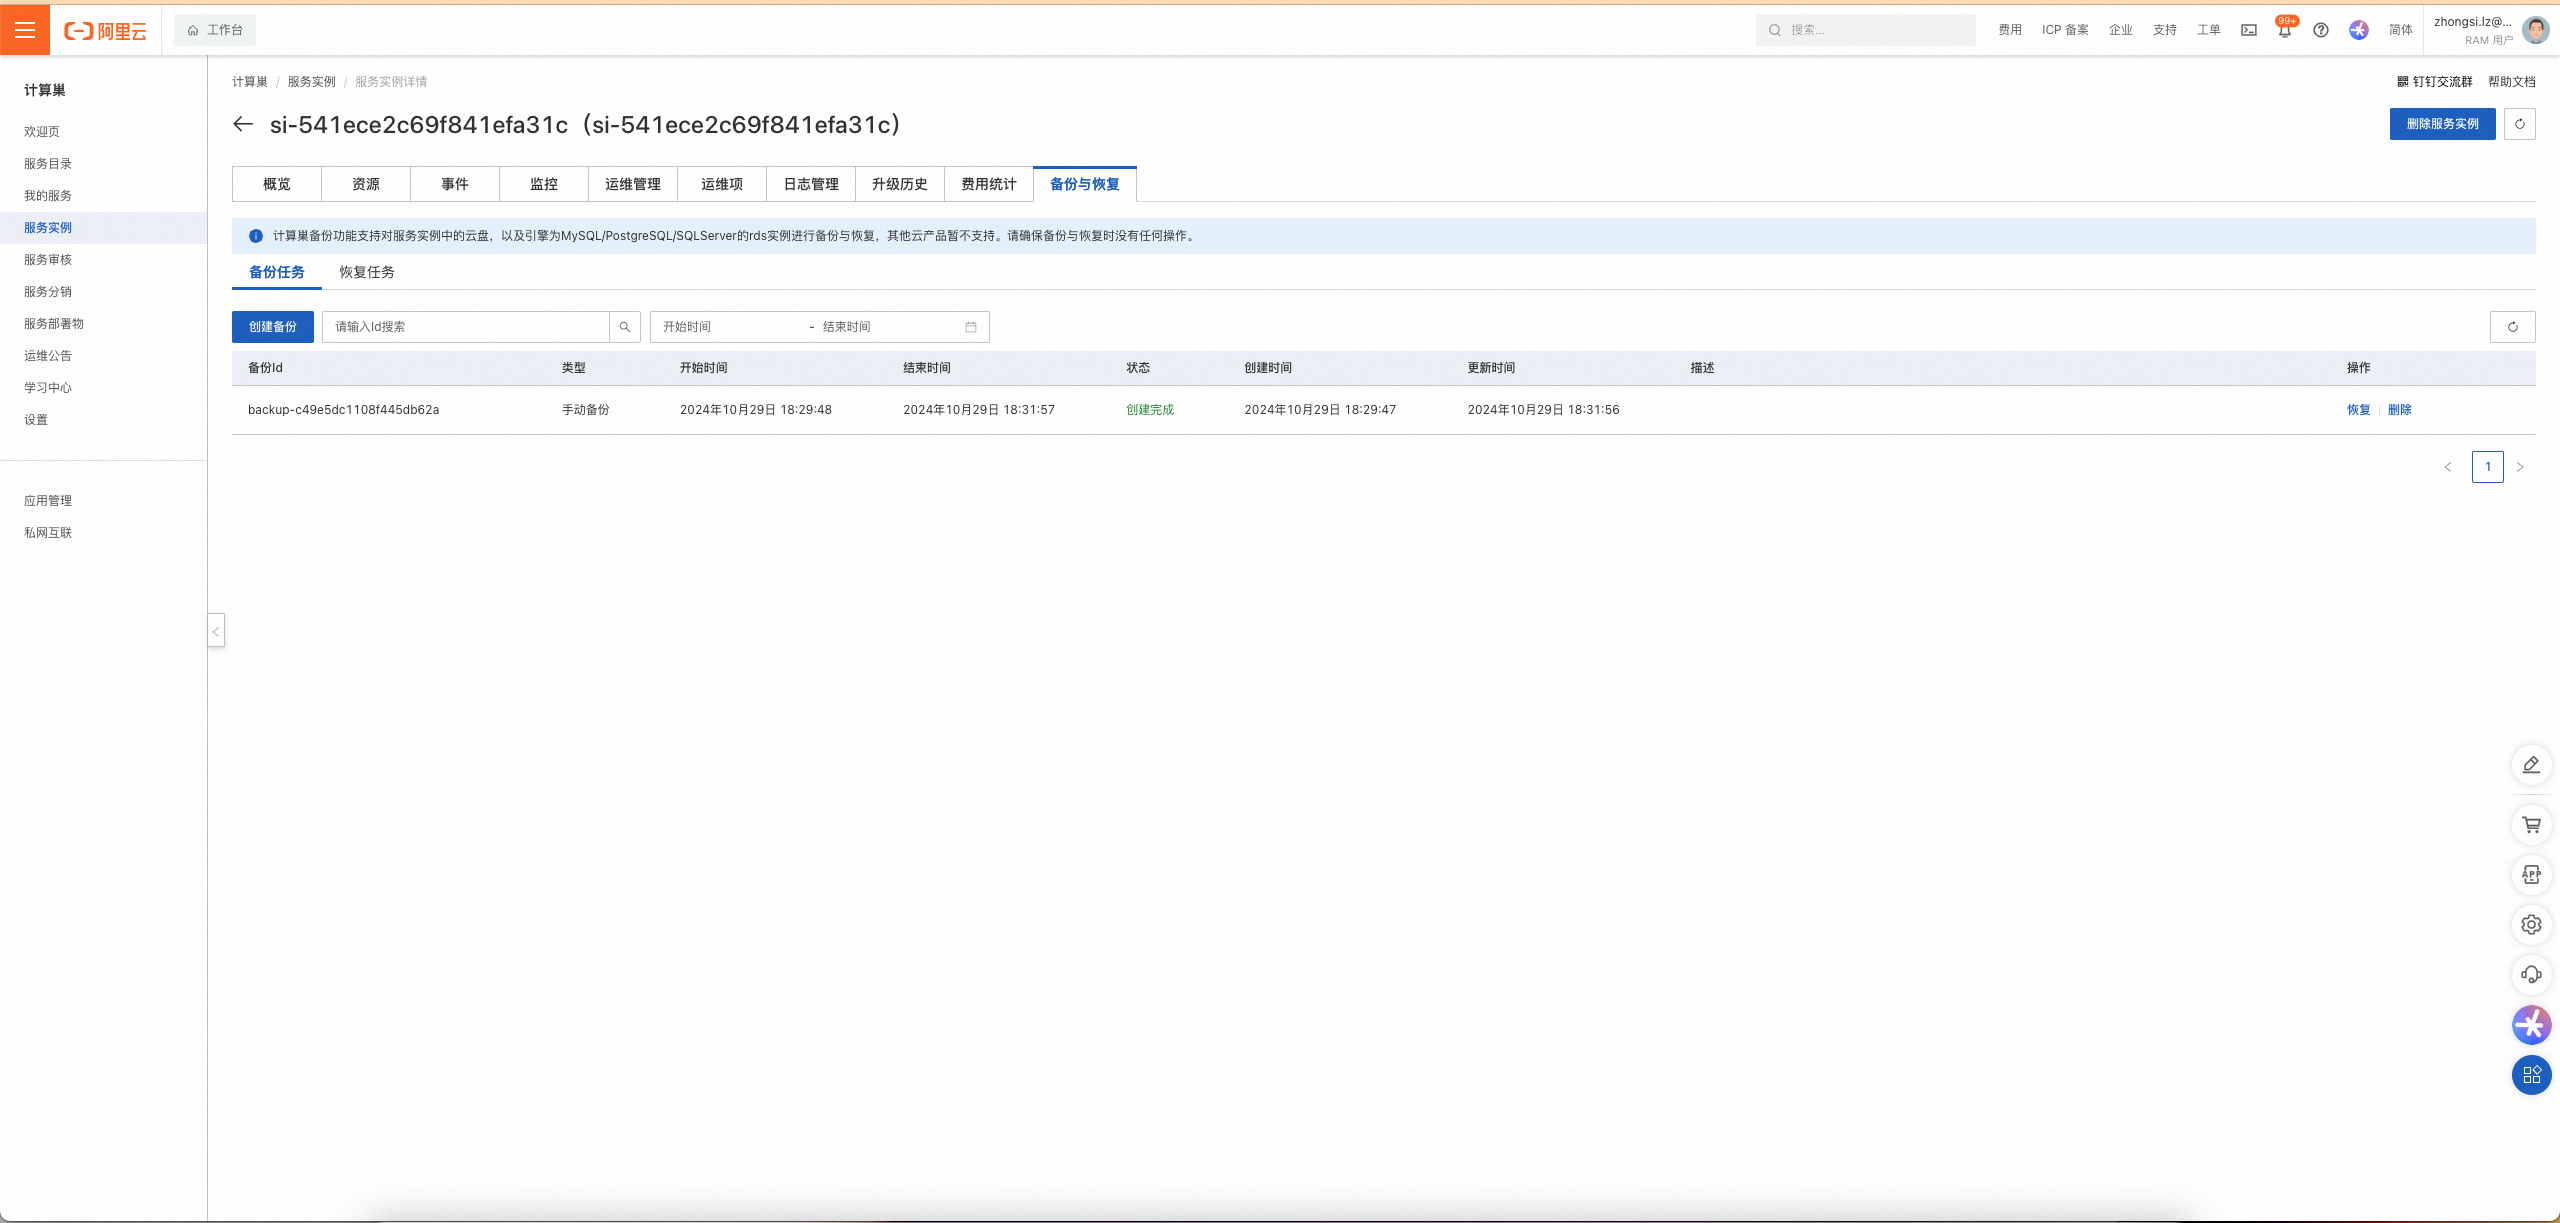Open the hamburger main menu

[25, 30]
